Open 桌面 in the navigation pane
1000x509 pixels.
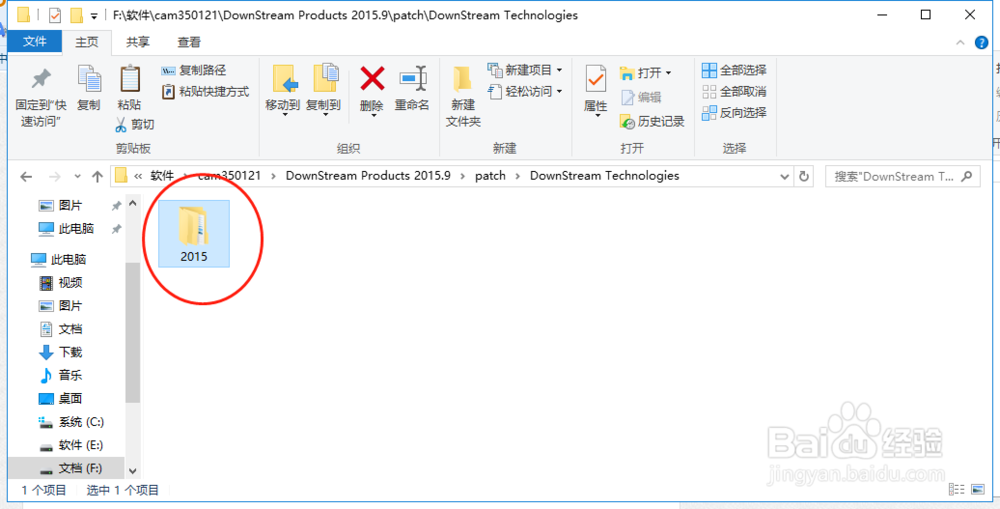pos(60,398)
